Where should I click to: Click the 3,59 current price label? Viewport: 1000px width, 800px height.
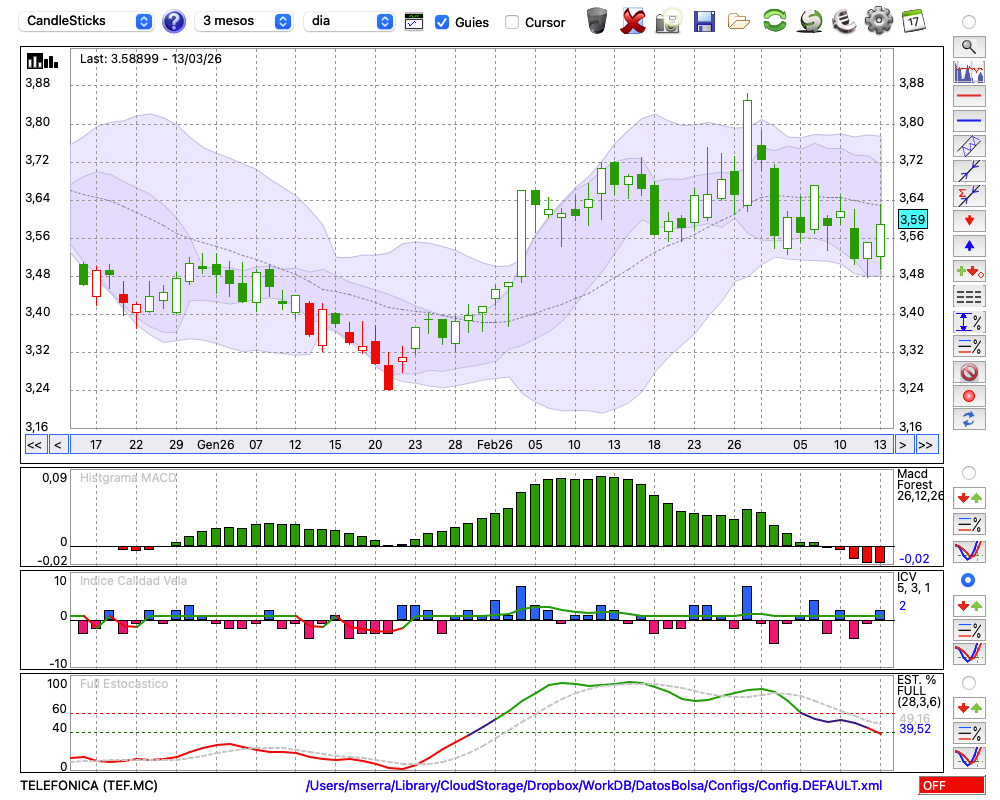912,219
